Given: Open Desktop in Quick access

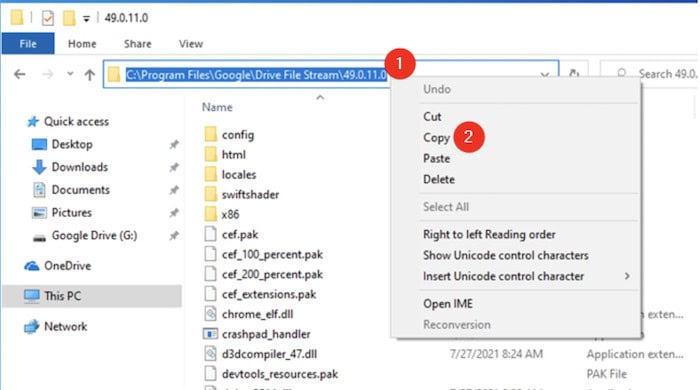Looking at the screenshot, I should click(x=72, y=144).
